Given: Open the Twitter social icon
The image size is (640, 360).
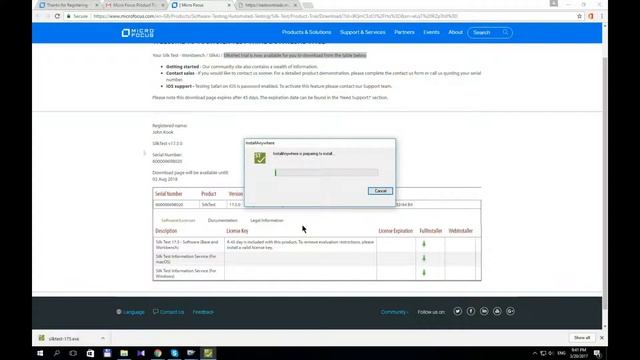Looking at the screenshot, I should tap(458, 311).
